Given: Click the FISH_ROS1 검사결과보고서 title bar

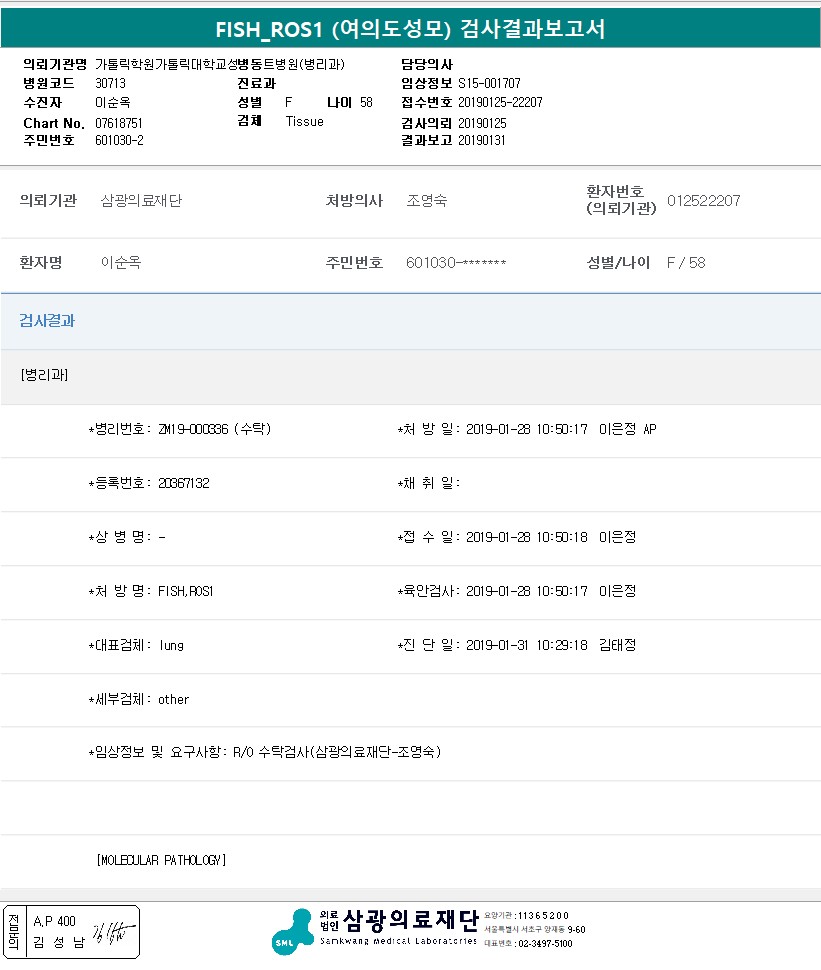Looking at the screenshot, I should coord(410,29).
